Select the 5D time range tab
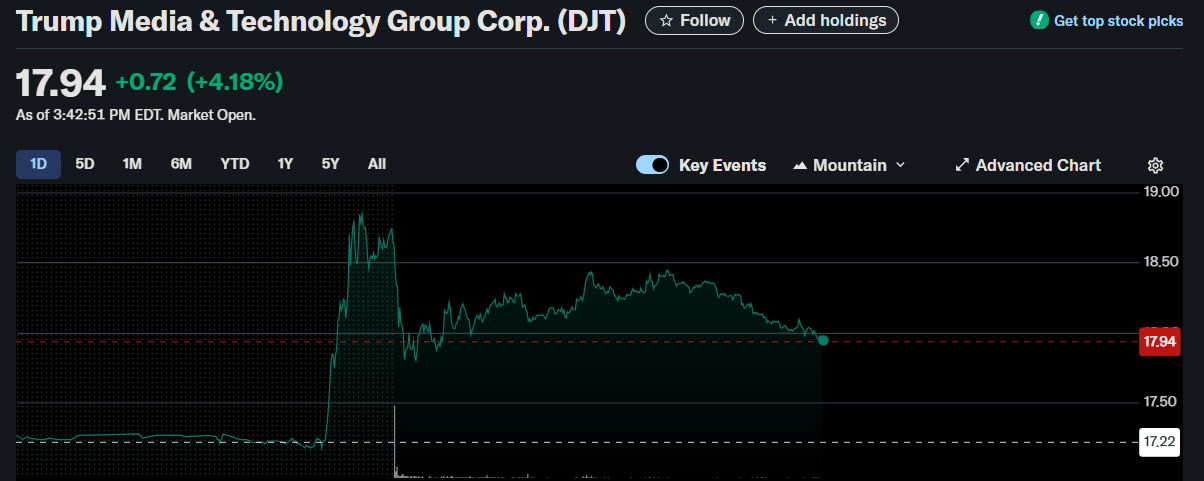The image size is (1204, 481). coord(85,164)
